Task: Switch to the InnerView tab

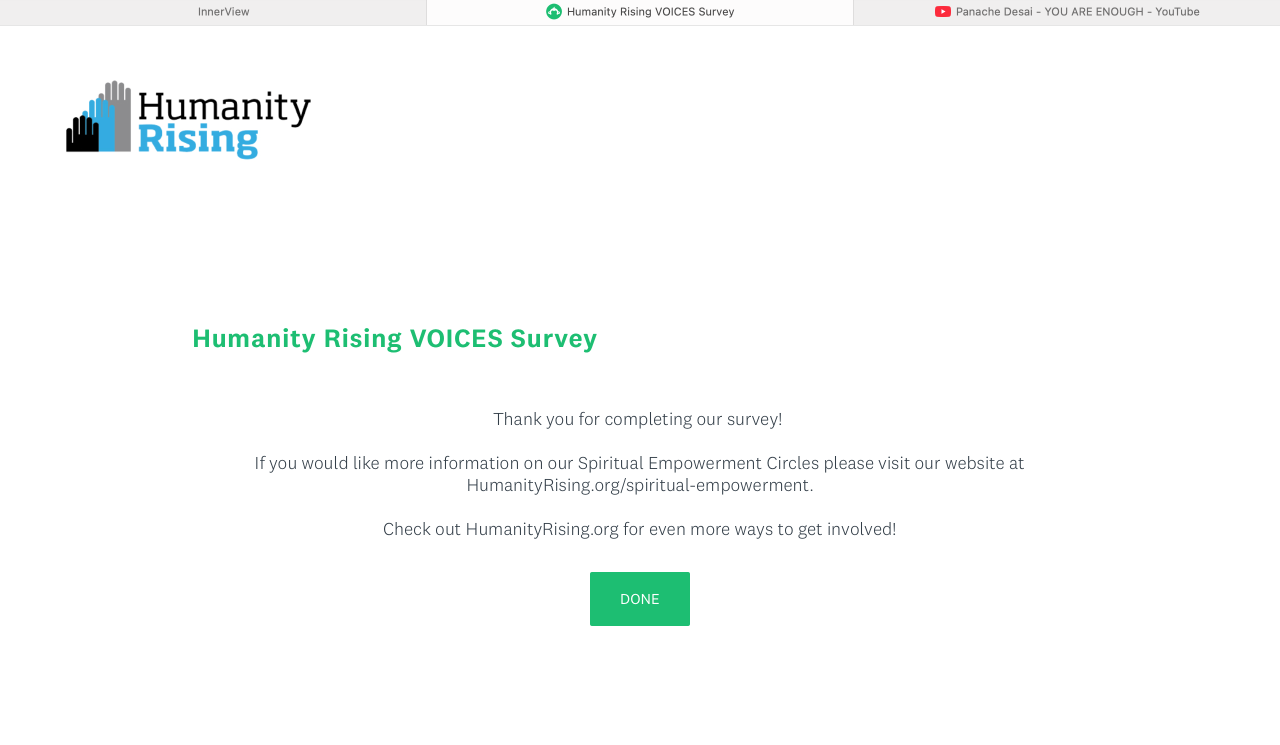Action: [223, 12]
